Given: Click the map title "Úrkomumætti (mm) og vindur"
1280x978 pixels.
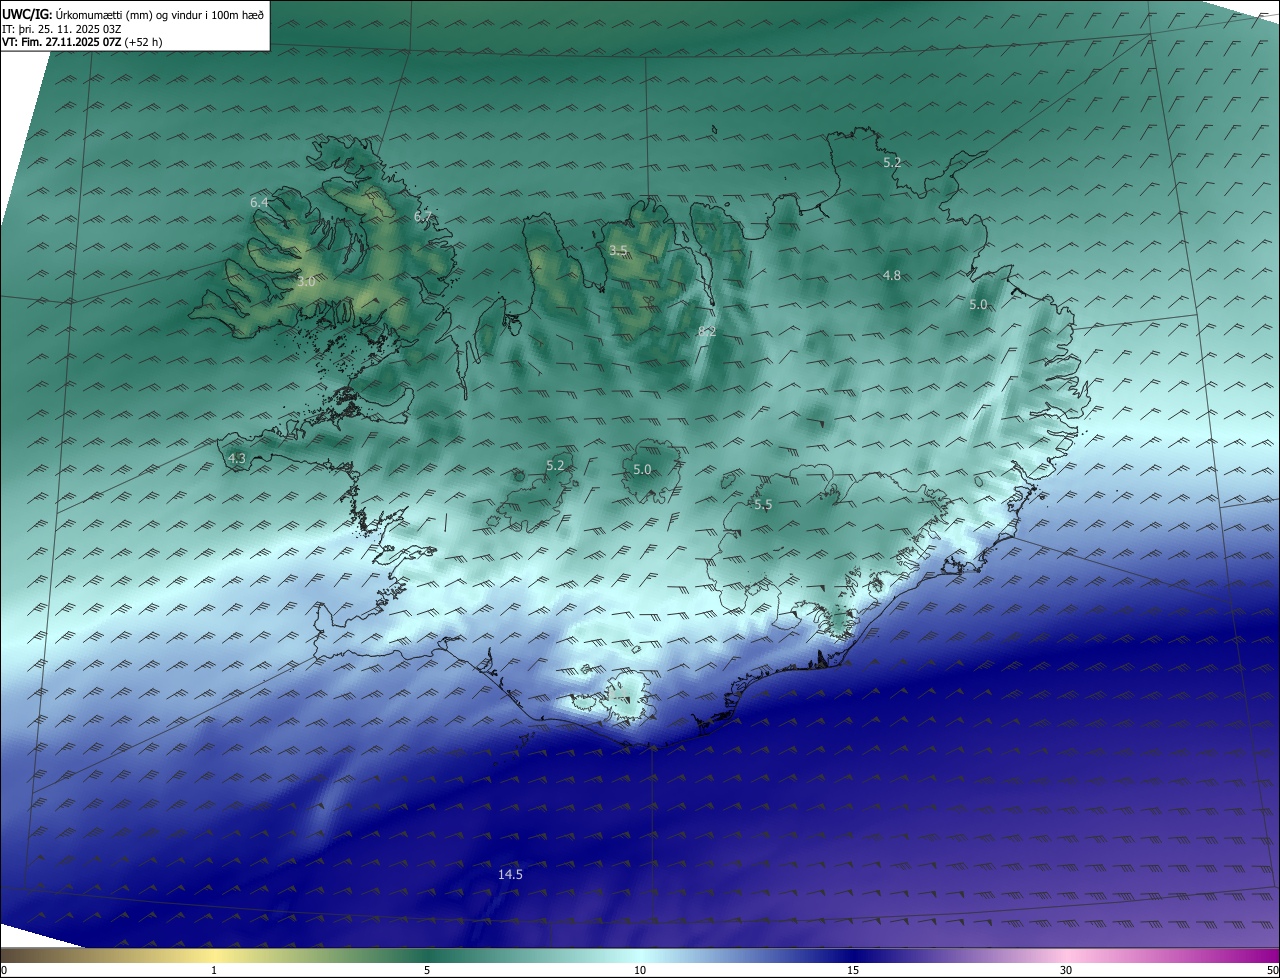Looking at the screenshot, I should [x=126, y=14].
